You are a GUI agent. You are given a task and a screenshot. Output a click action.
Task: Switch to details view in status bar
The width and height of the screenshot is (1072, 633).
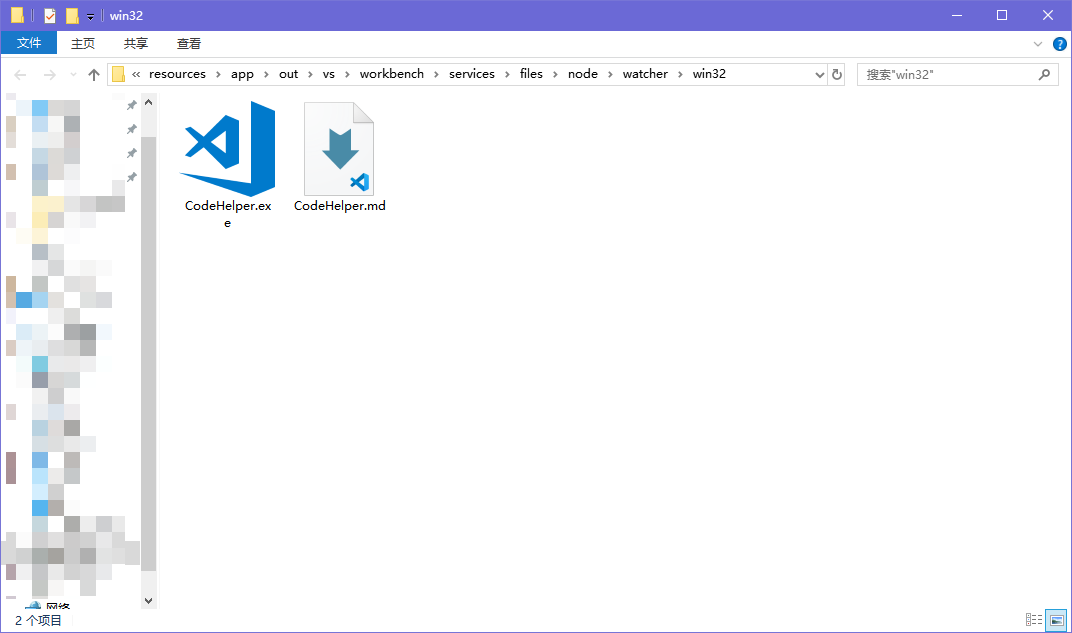coord(1035,619)
